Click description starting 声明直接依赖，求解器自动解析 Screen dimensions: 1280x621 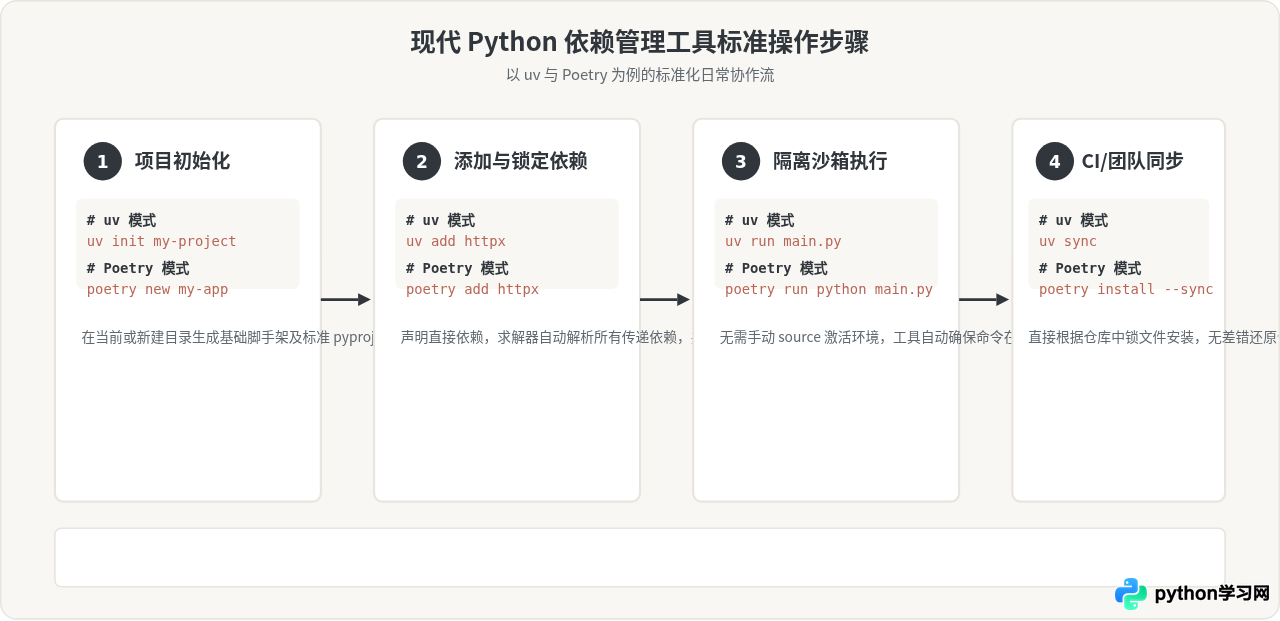click(x=547, y=337)
